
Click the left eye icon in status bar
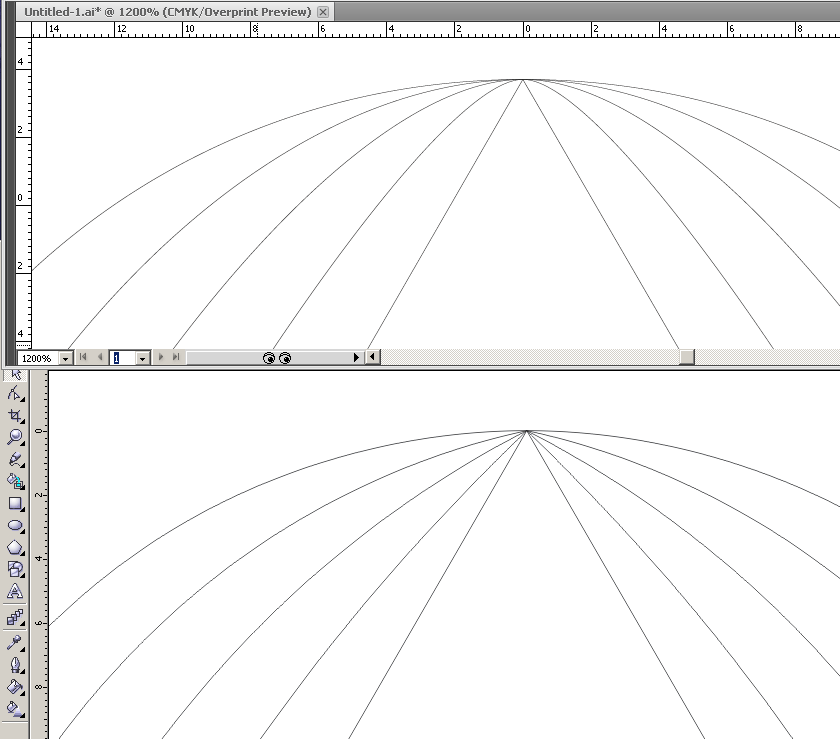(269, 358)
